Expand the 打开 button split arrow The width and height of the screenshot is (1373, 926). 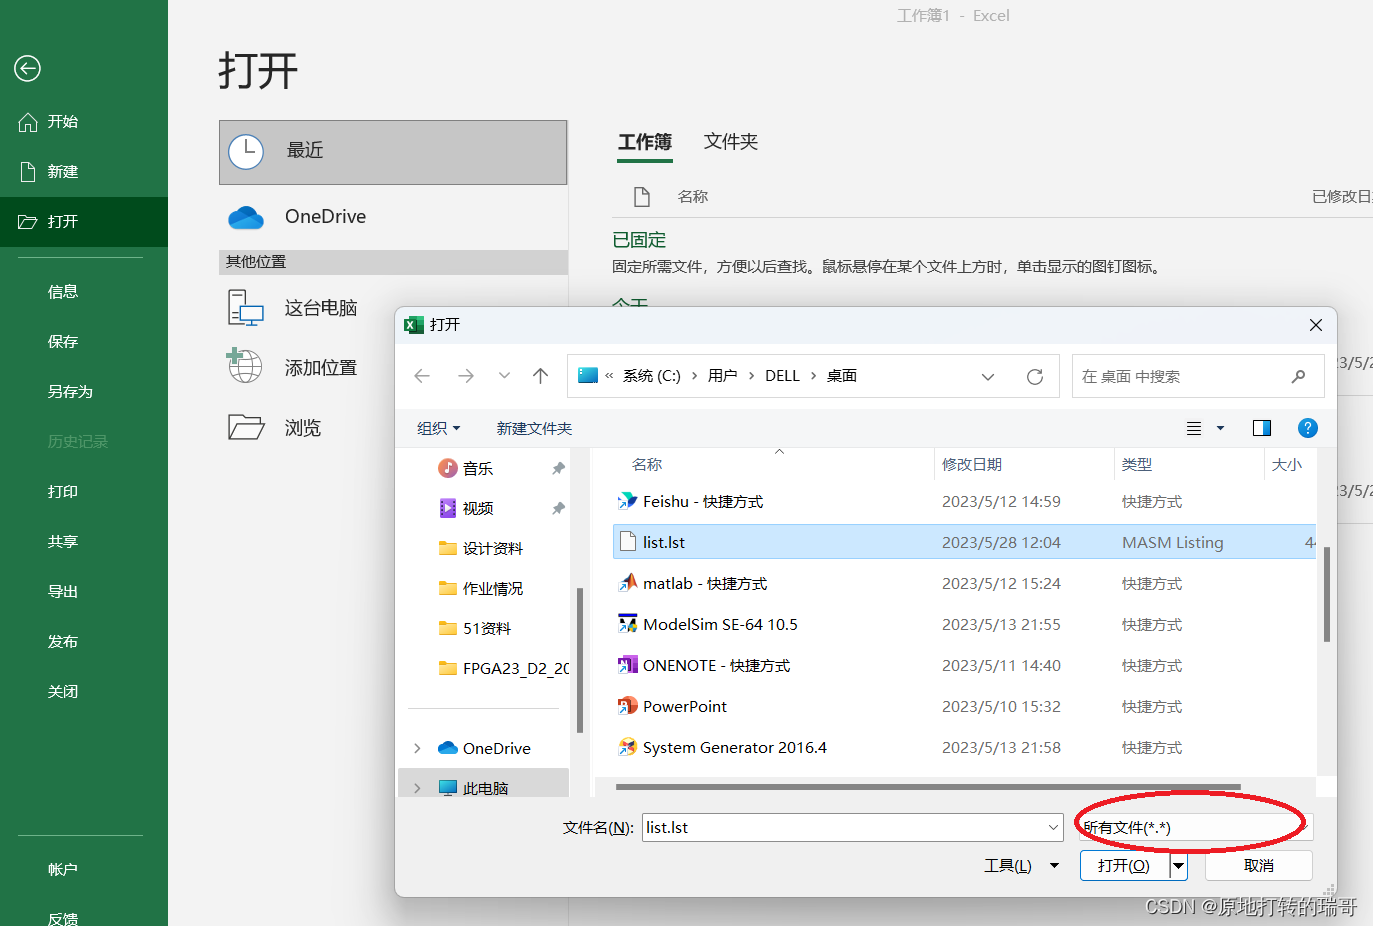(1178, 865)
